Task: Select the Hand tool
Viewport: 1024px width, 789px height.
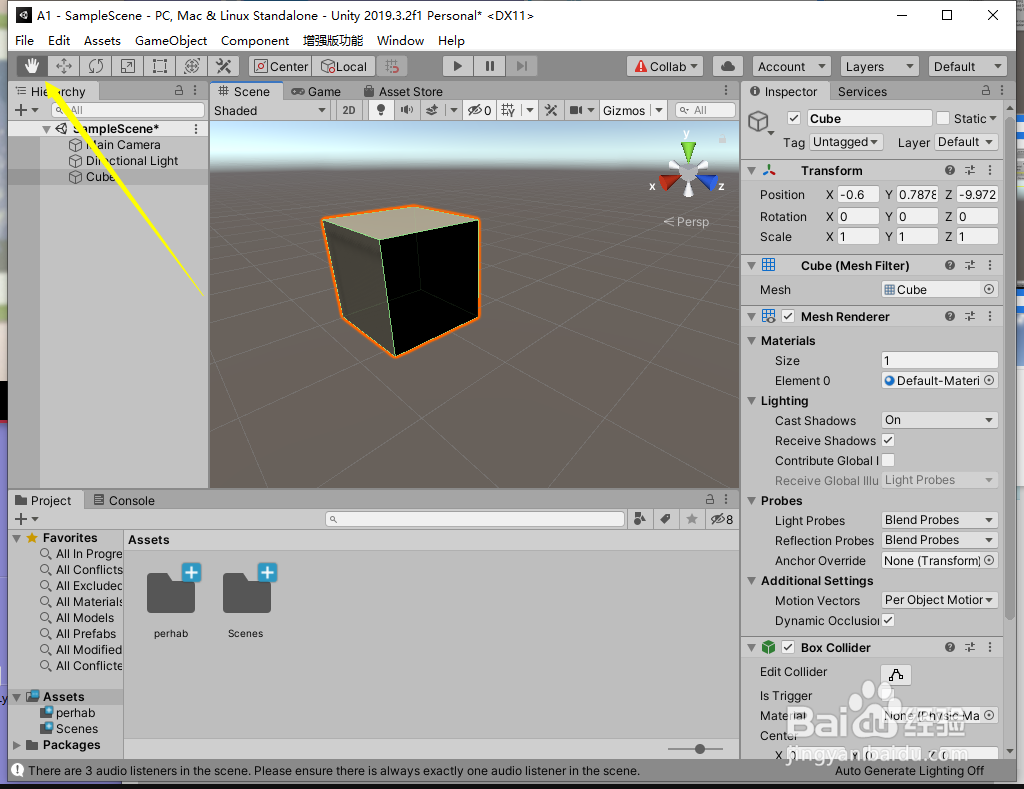Action: 31,66
